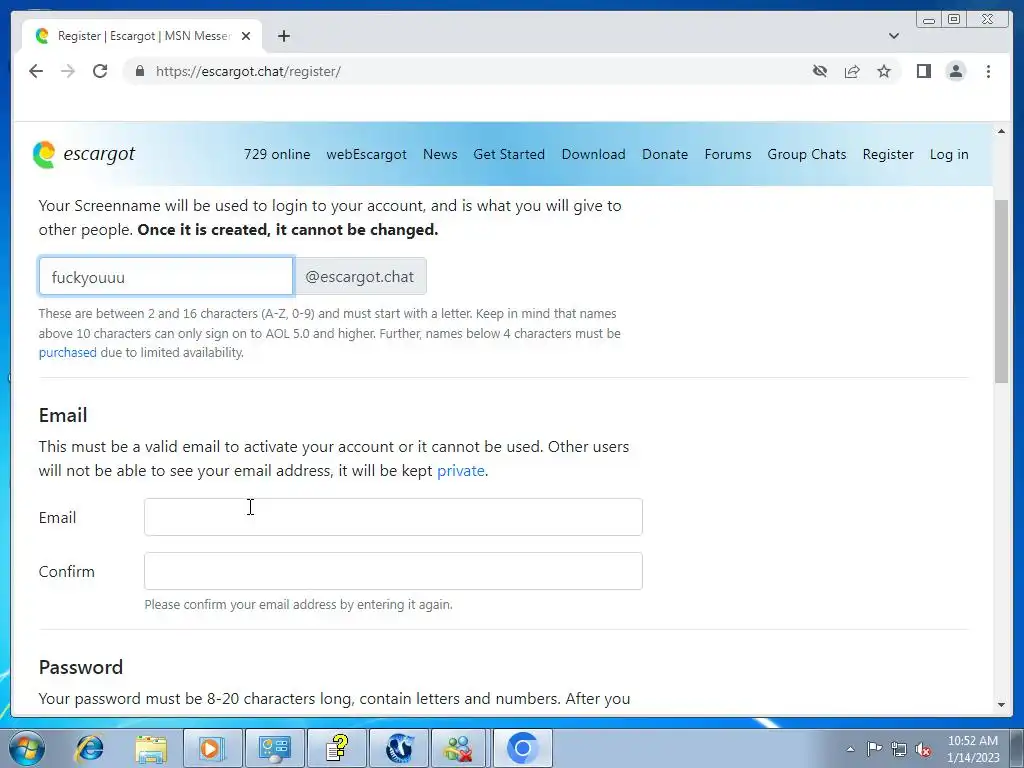This screenshot has height=768, width=1024.
Task: Click the @escargot.chat suffix label
Action: [x=360, y=276]
